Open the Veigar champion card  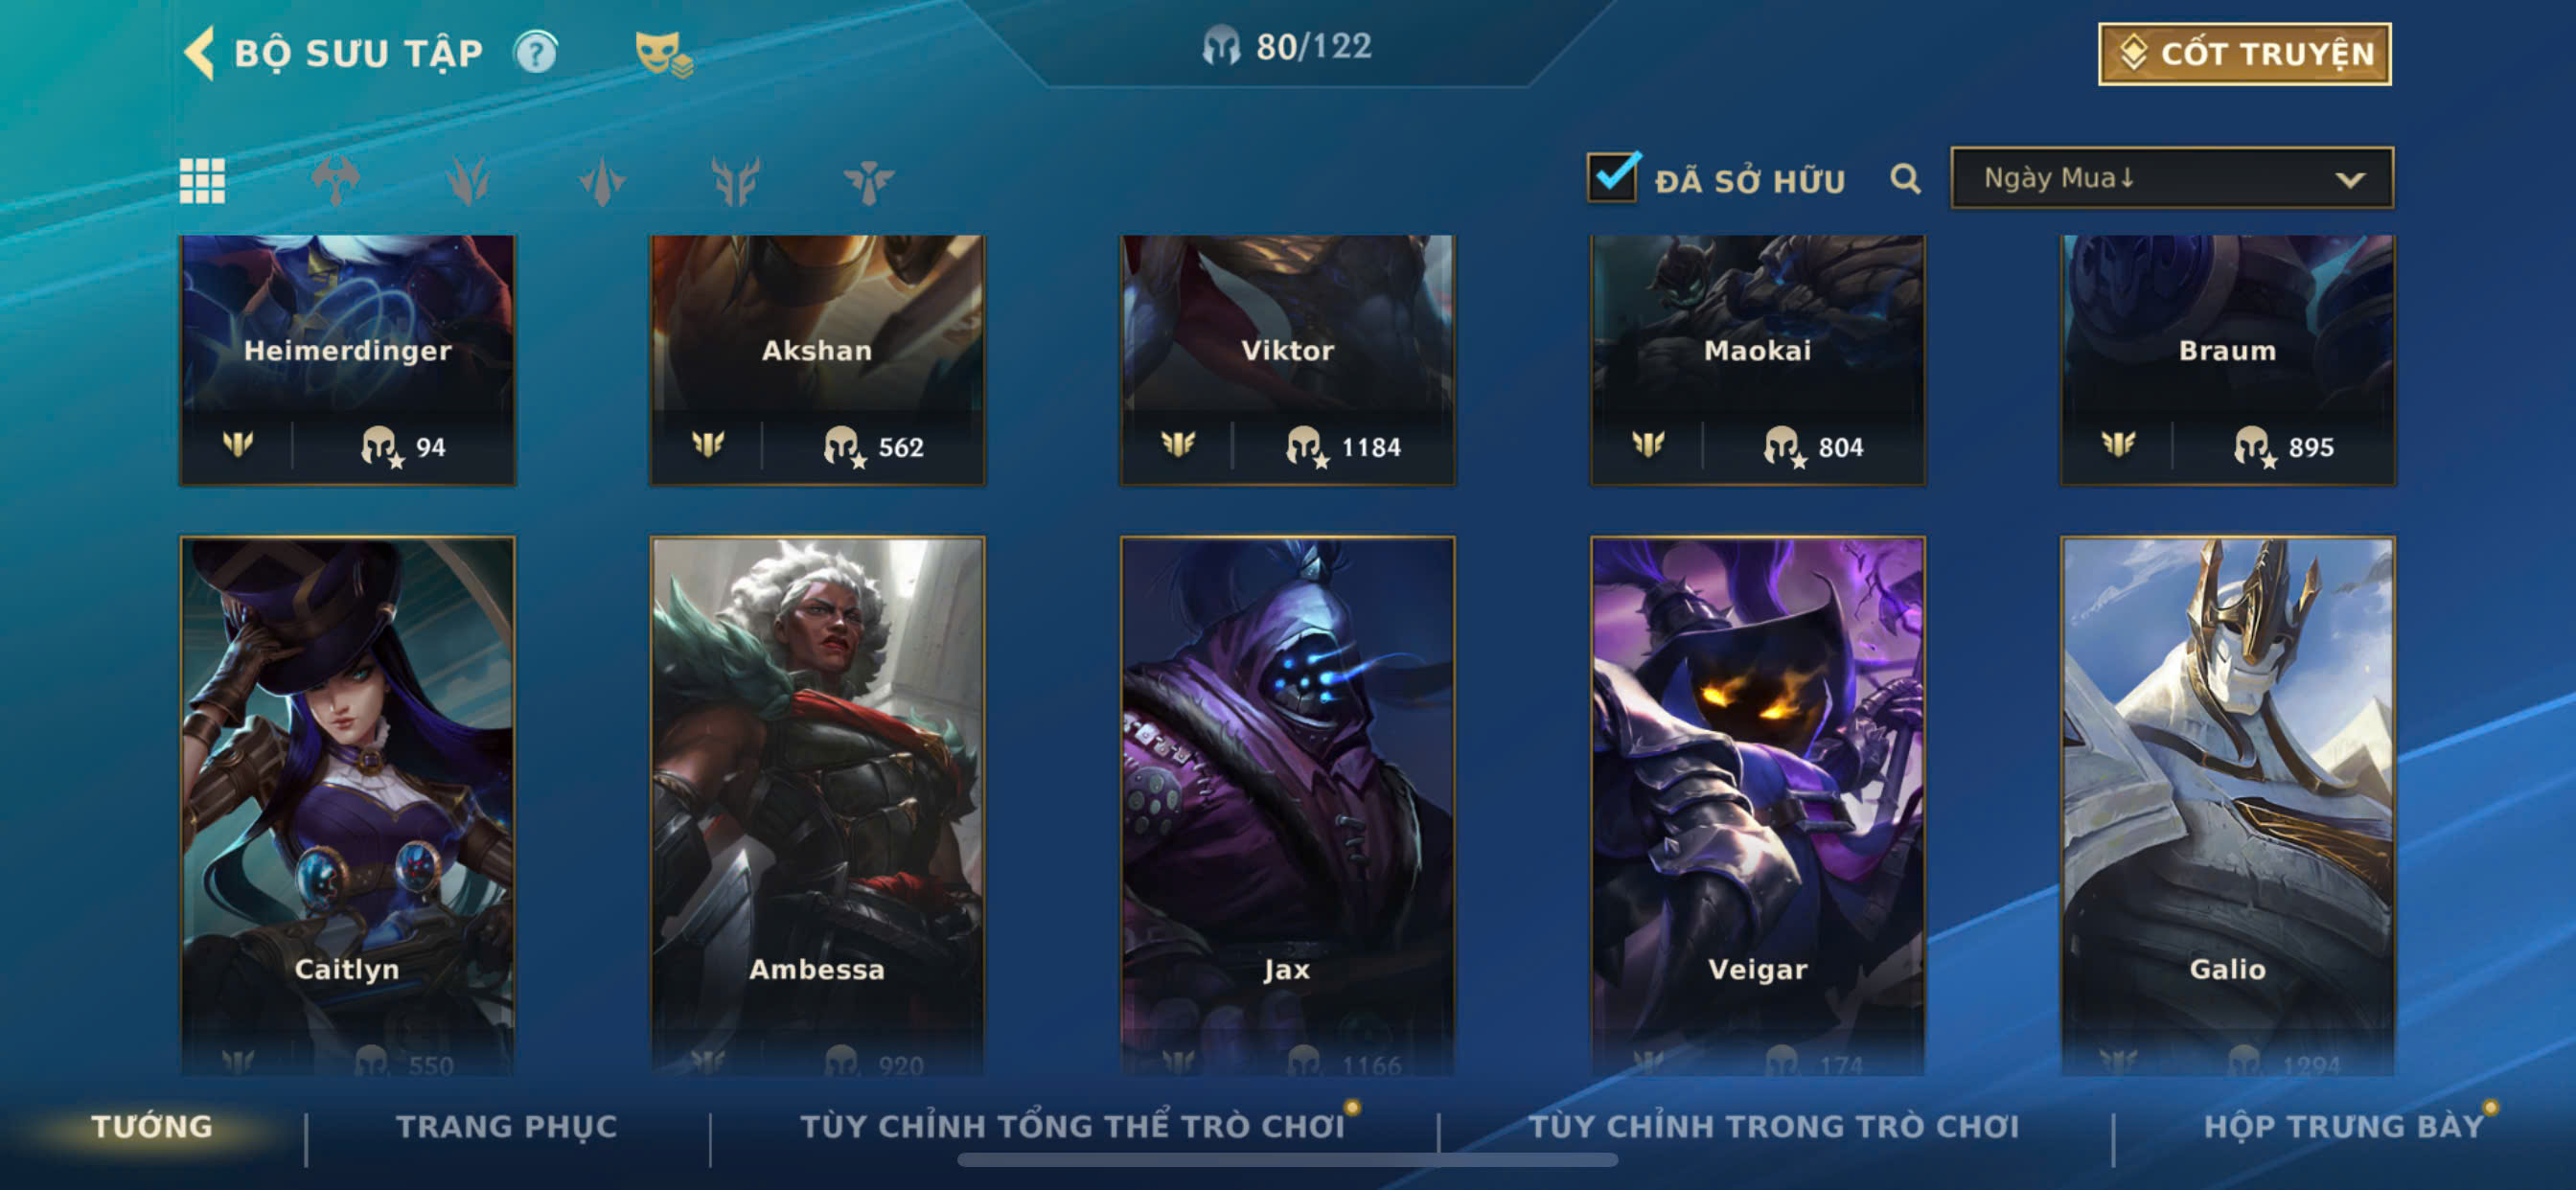pos(1757,806)
